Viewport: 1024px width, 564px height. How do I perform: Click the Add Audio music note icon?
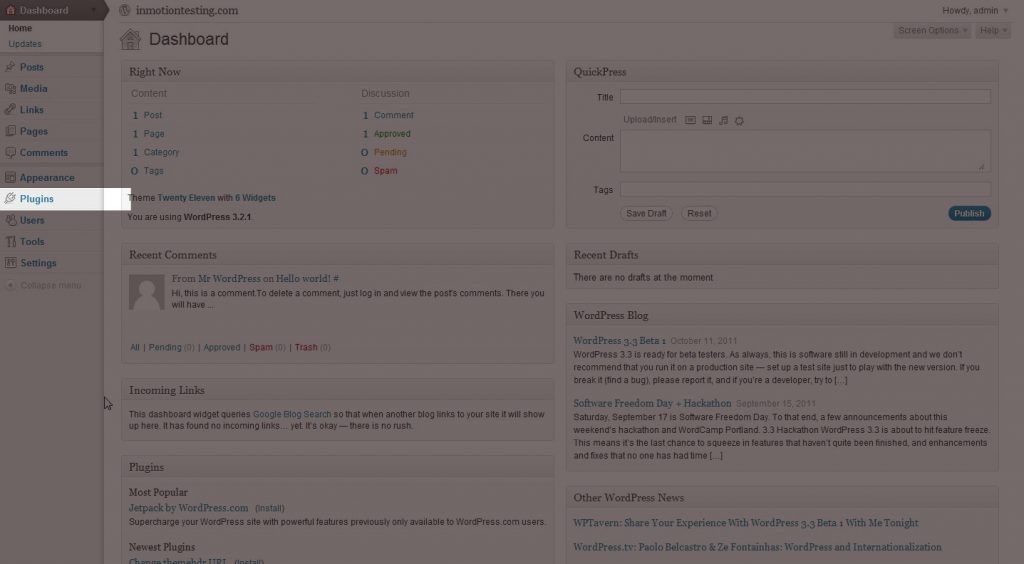[723, 121]
